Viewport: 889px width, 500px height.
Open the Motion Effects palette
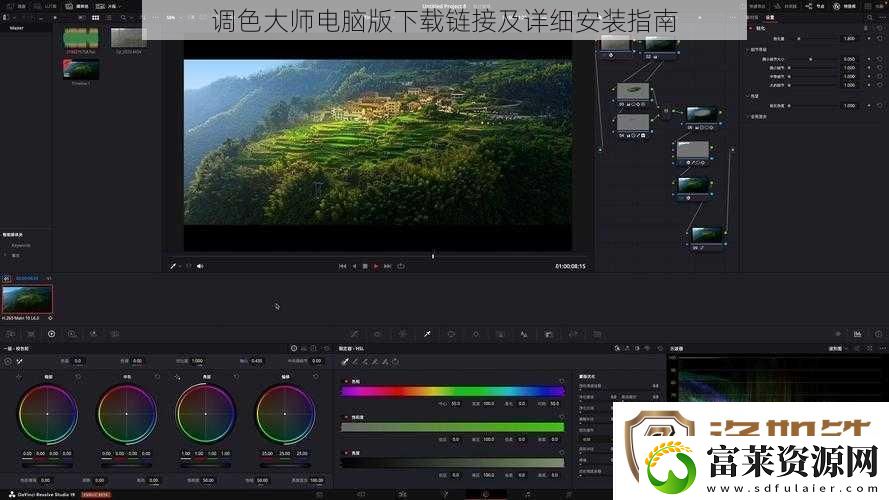click(115, 334)
